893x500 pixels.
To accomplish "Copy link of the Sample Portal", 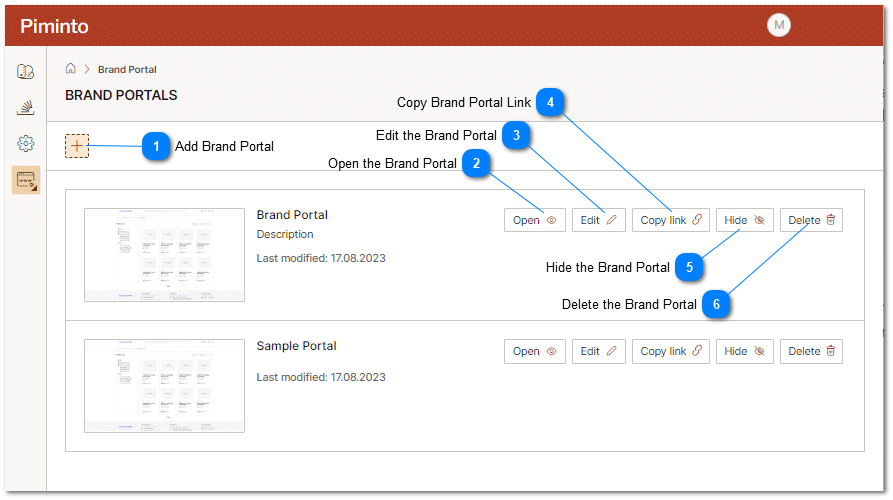I will 671,351.
